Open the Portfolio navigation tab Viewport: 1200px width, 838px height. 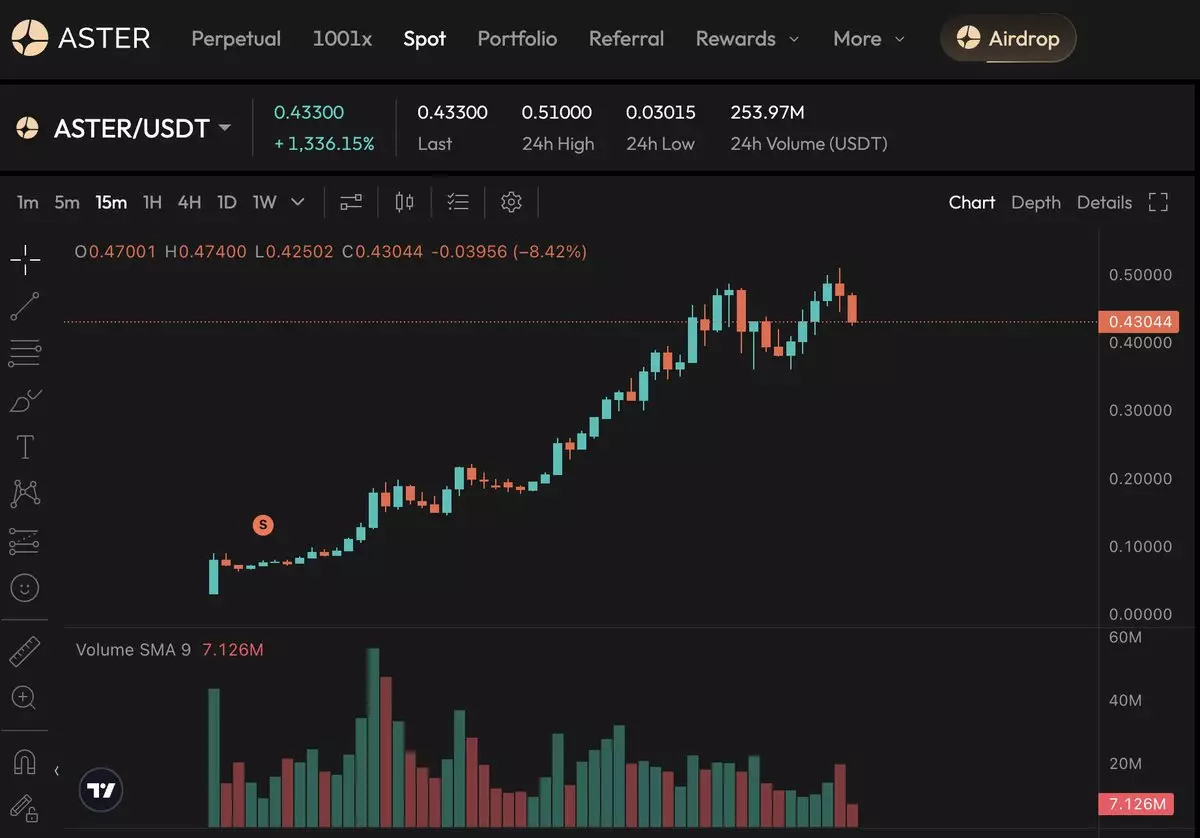[x=517, y=39]
